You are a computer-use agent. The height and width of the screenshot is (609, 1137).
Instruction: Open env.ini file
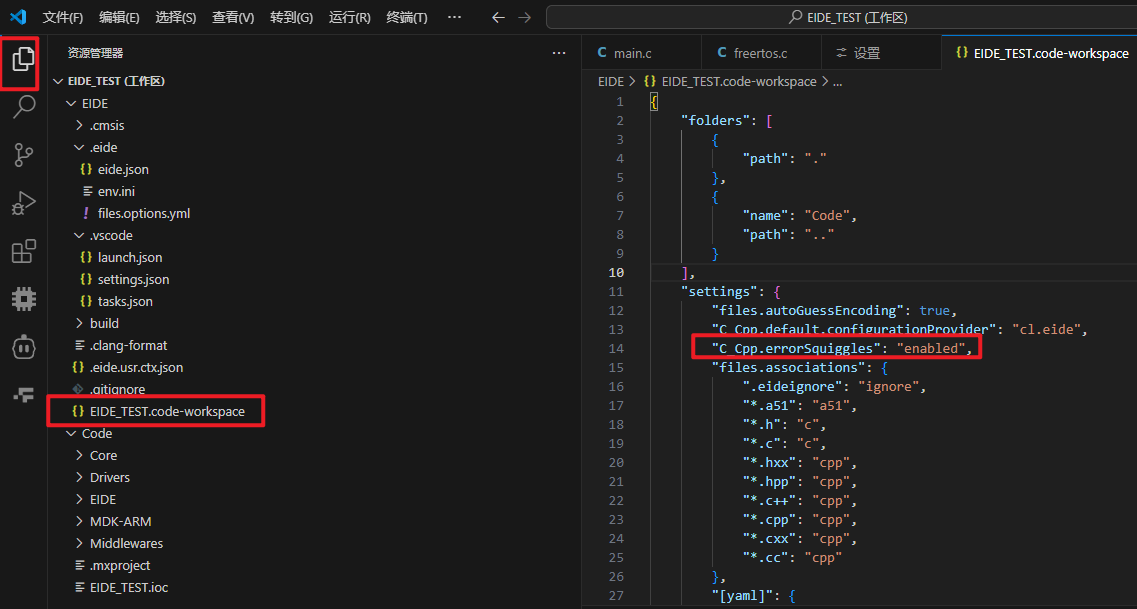pyautogui.click(x=116, y=191)
